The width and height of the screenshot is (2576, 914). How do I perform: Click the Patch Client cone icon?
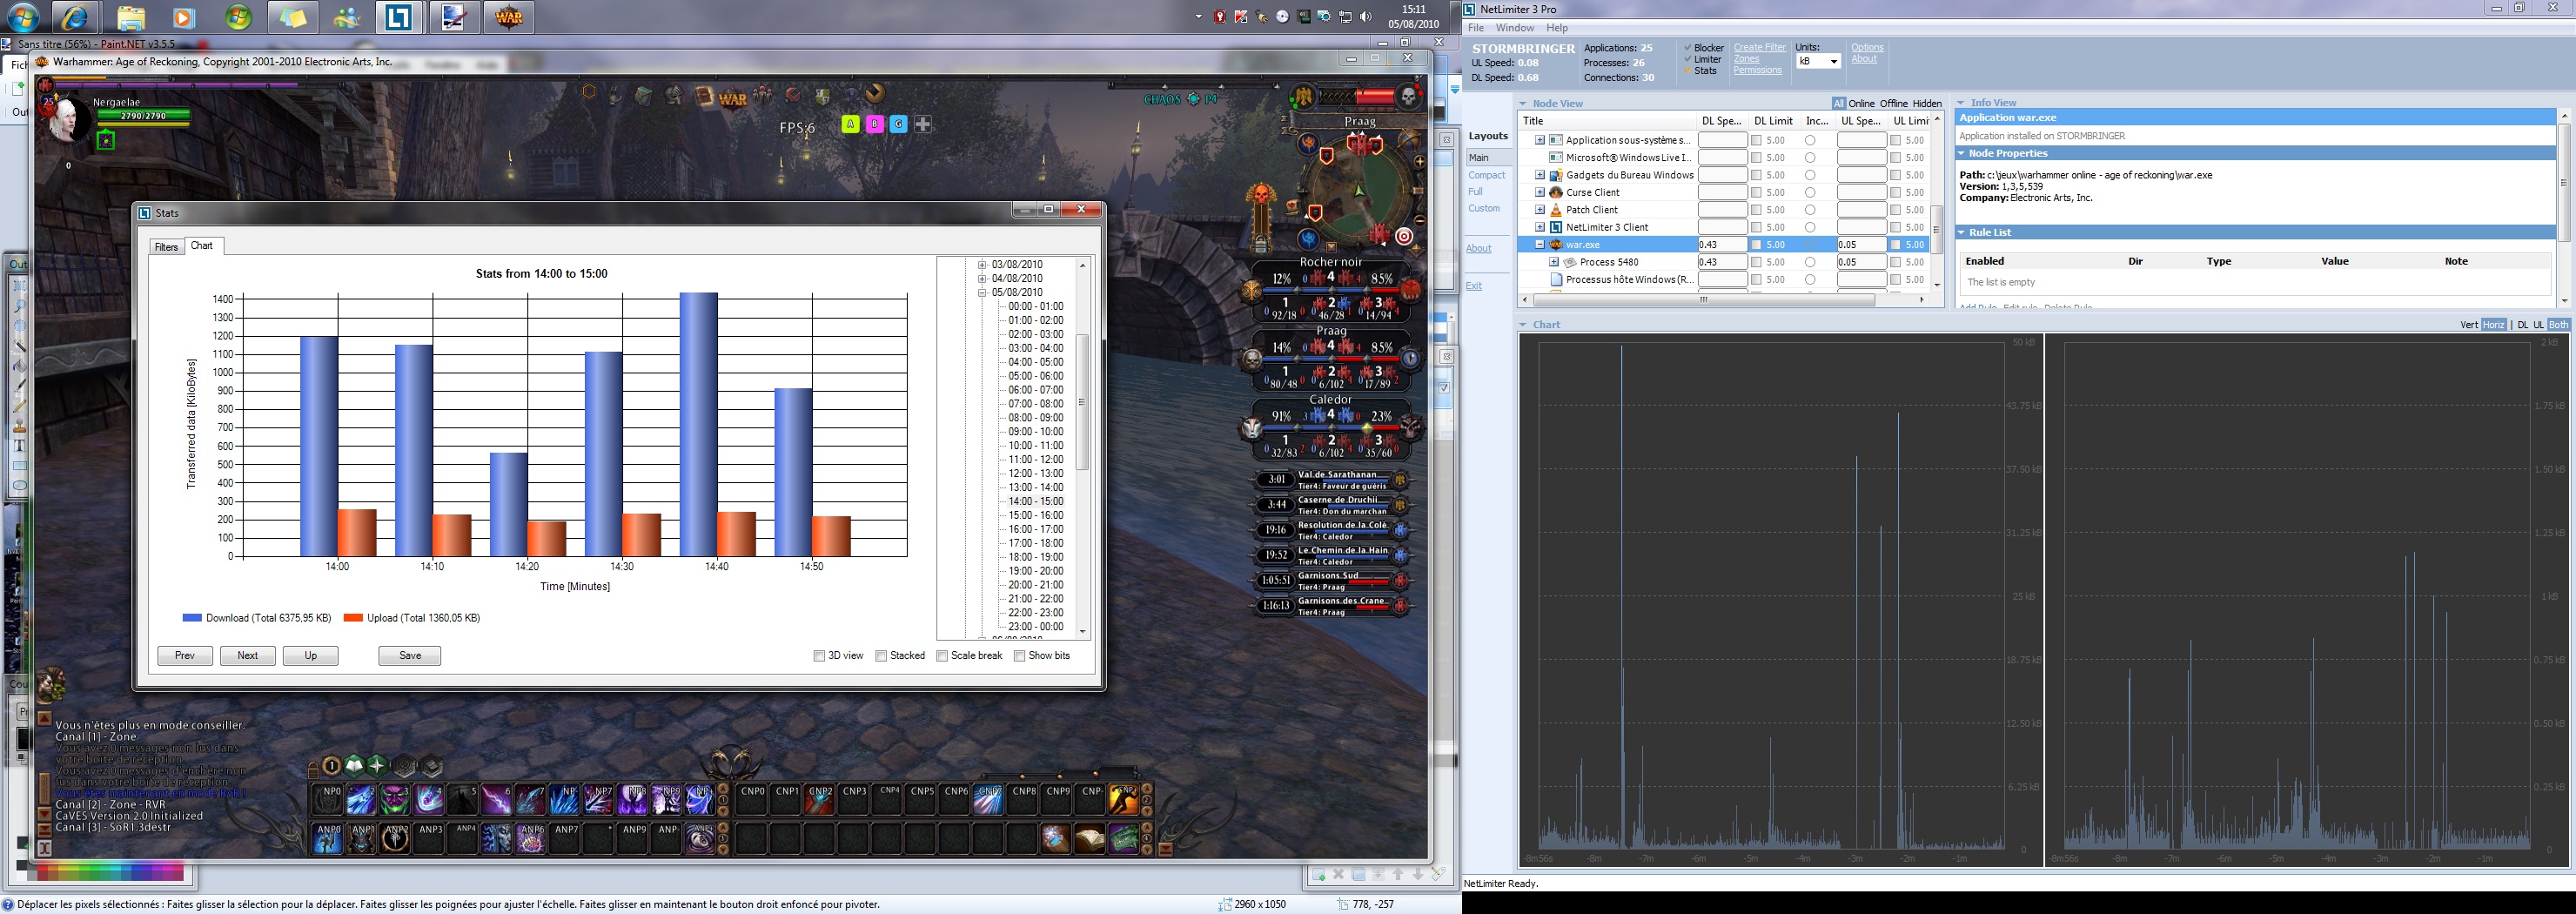[x=1556, y=210]
